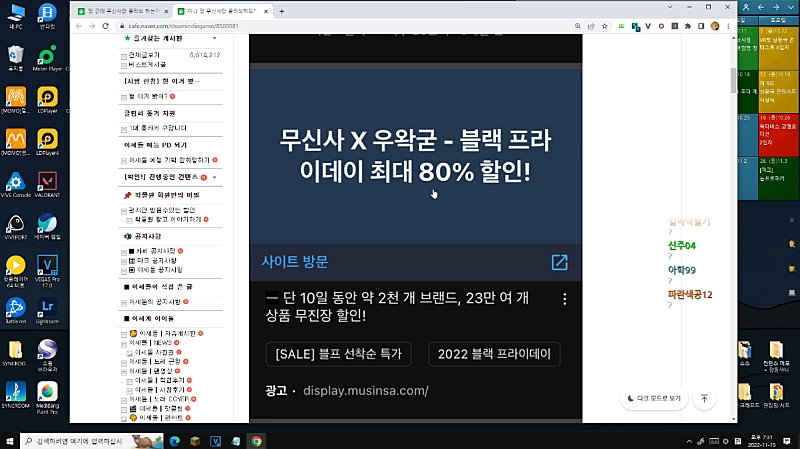Click the Chrome icon in the taskbar
Viewport: 800px width, 449px height.
click(x=256, y=441)
